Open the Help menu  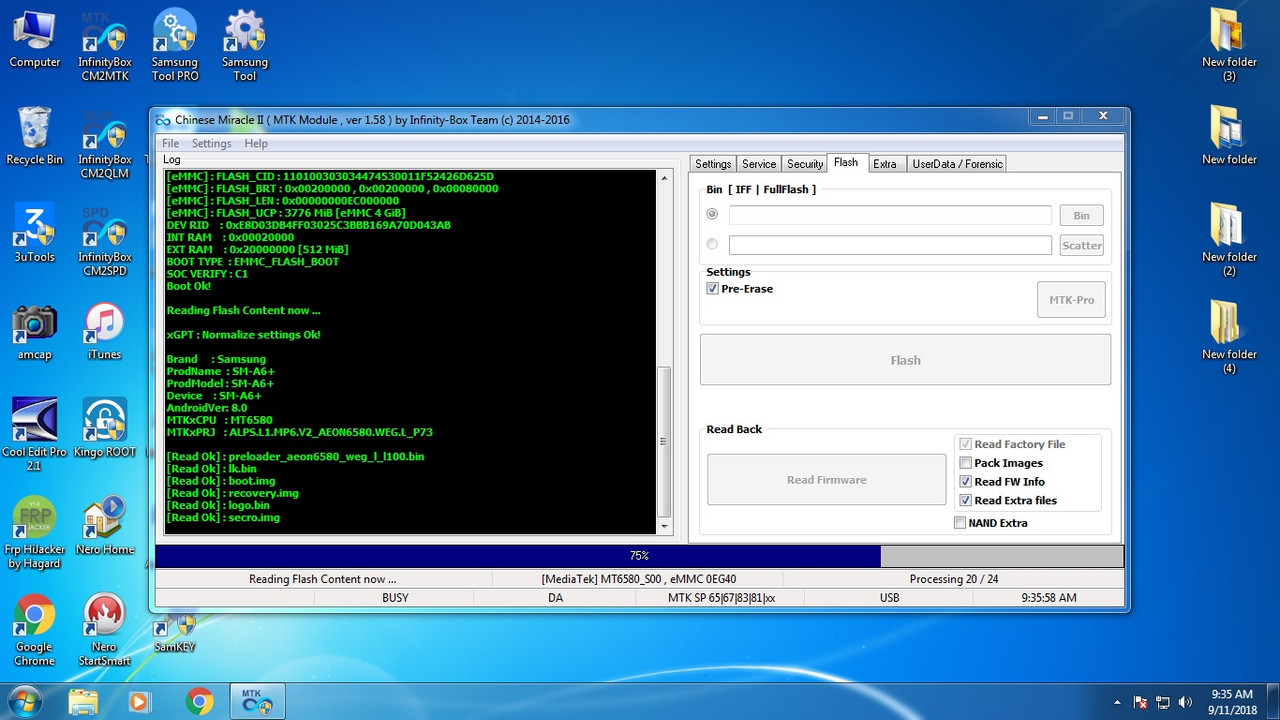[256, 144]
